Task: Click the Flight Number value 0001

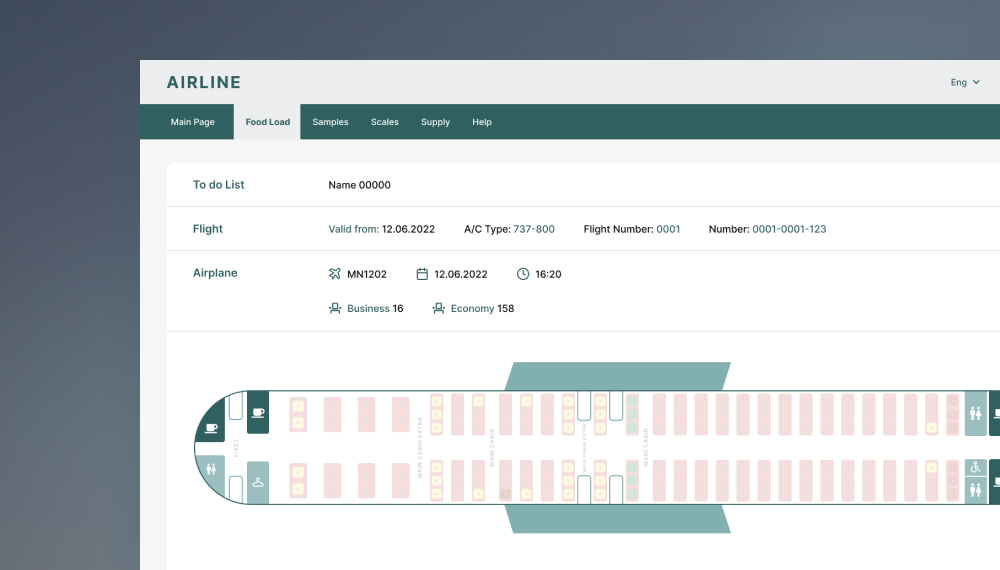Action: pyautogui.click(x=668, y=229)
